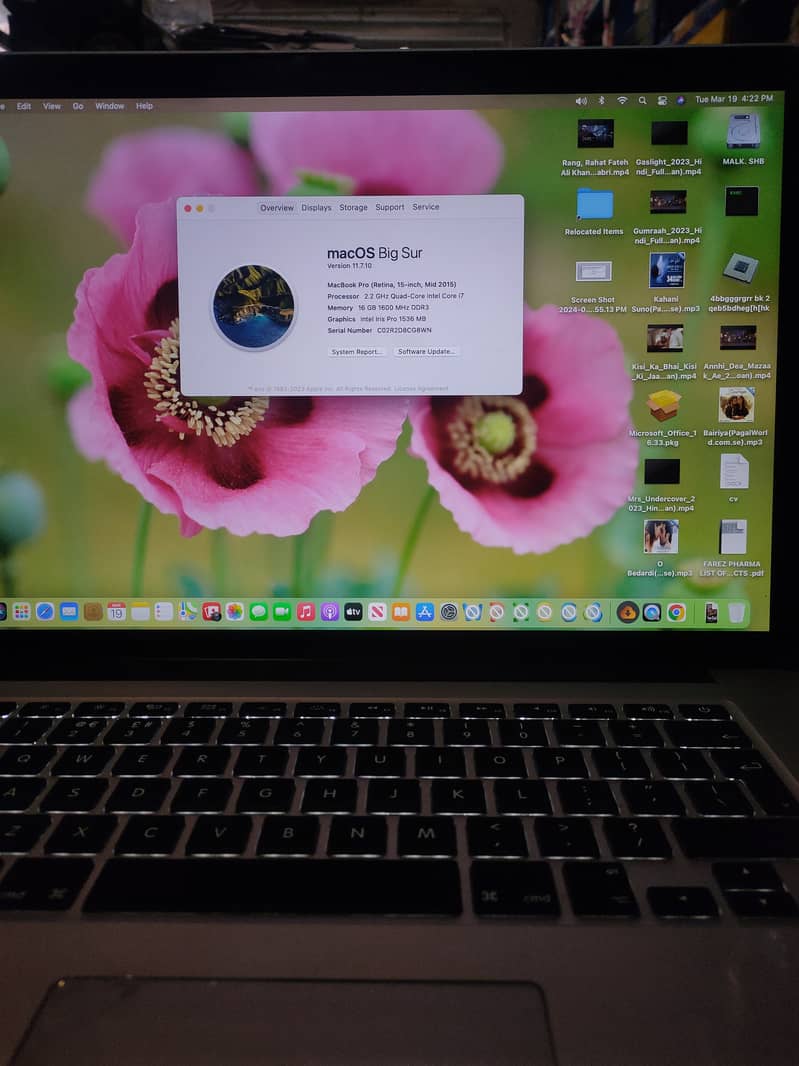The image size is (799, 1066).
Task: Open Launchpad from the Dock
Action: [22, 612]
